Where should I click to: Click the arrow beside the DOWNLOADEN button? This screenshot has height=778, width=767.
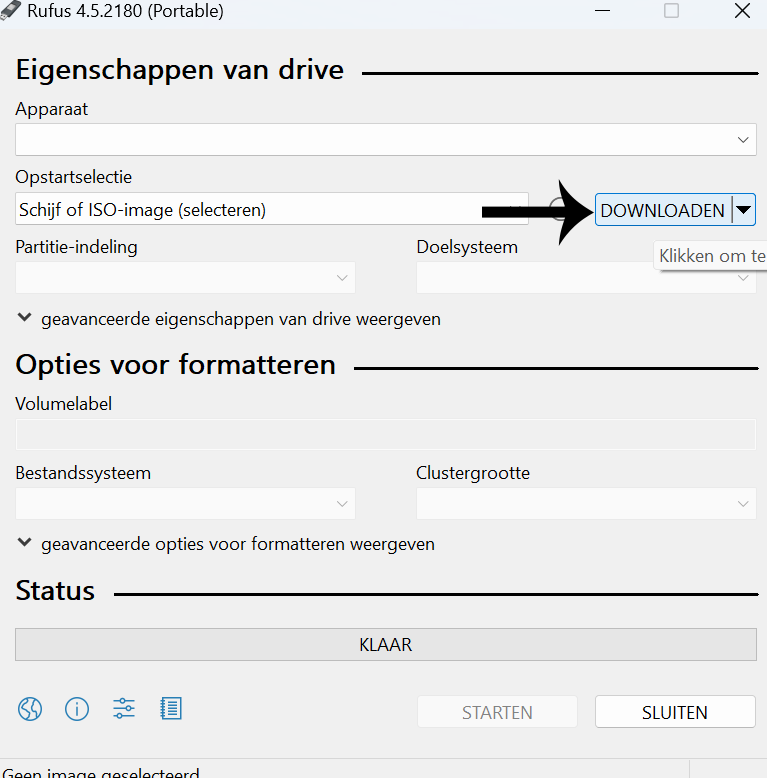[743, 210]
